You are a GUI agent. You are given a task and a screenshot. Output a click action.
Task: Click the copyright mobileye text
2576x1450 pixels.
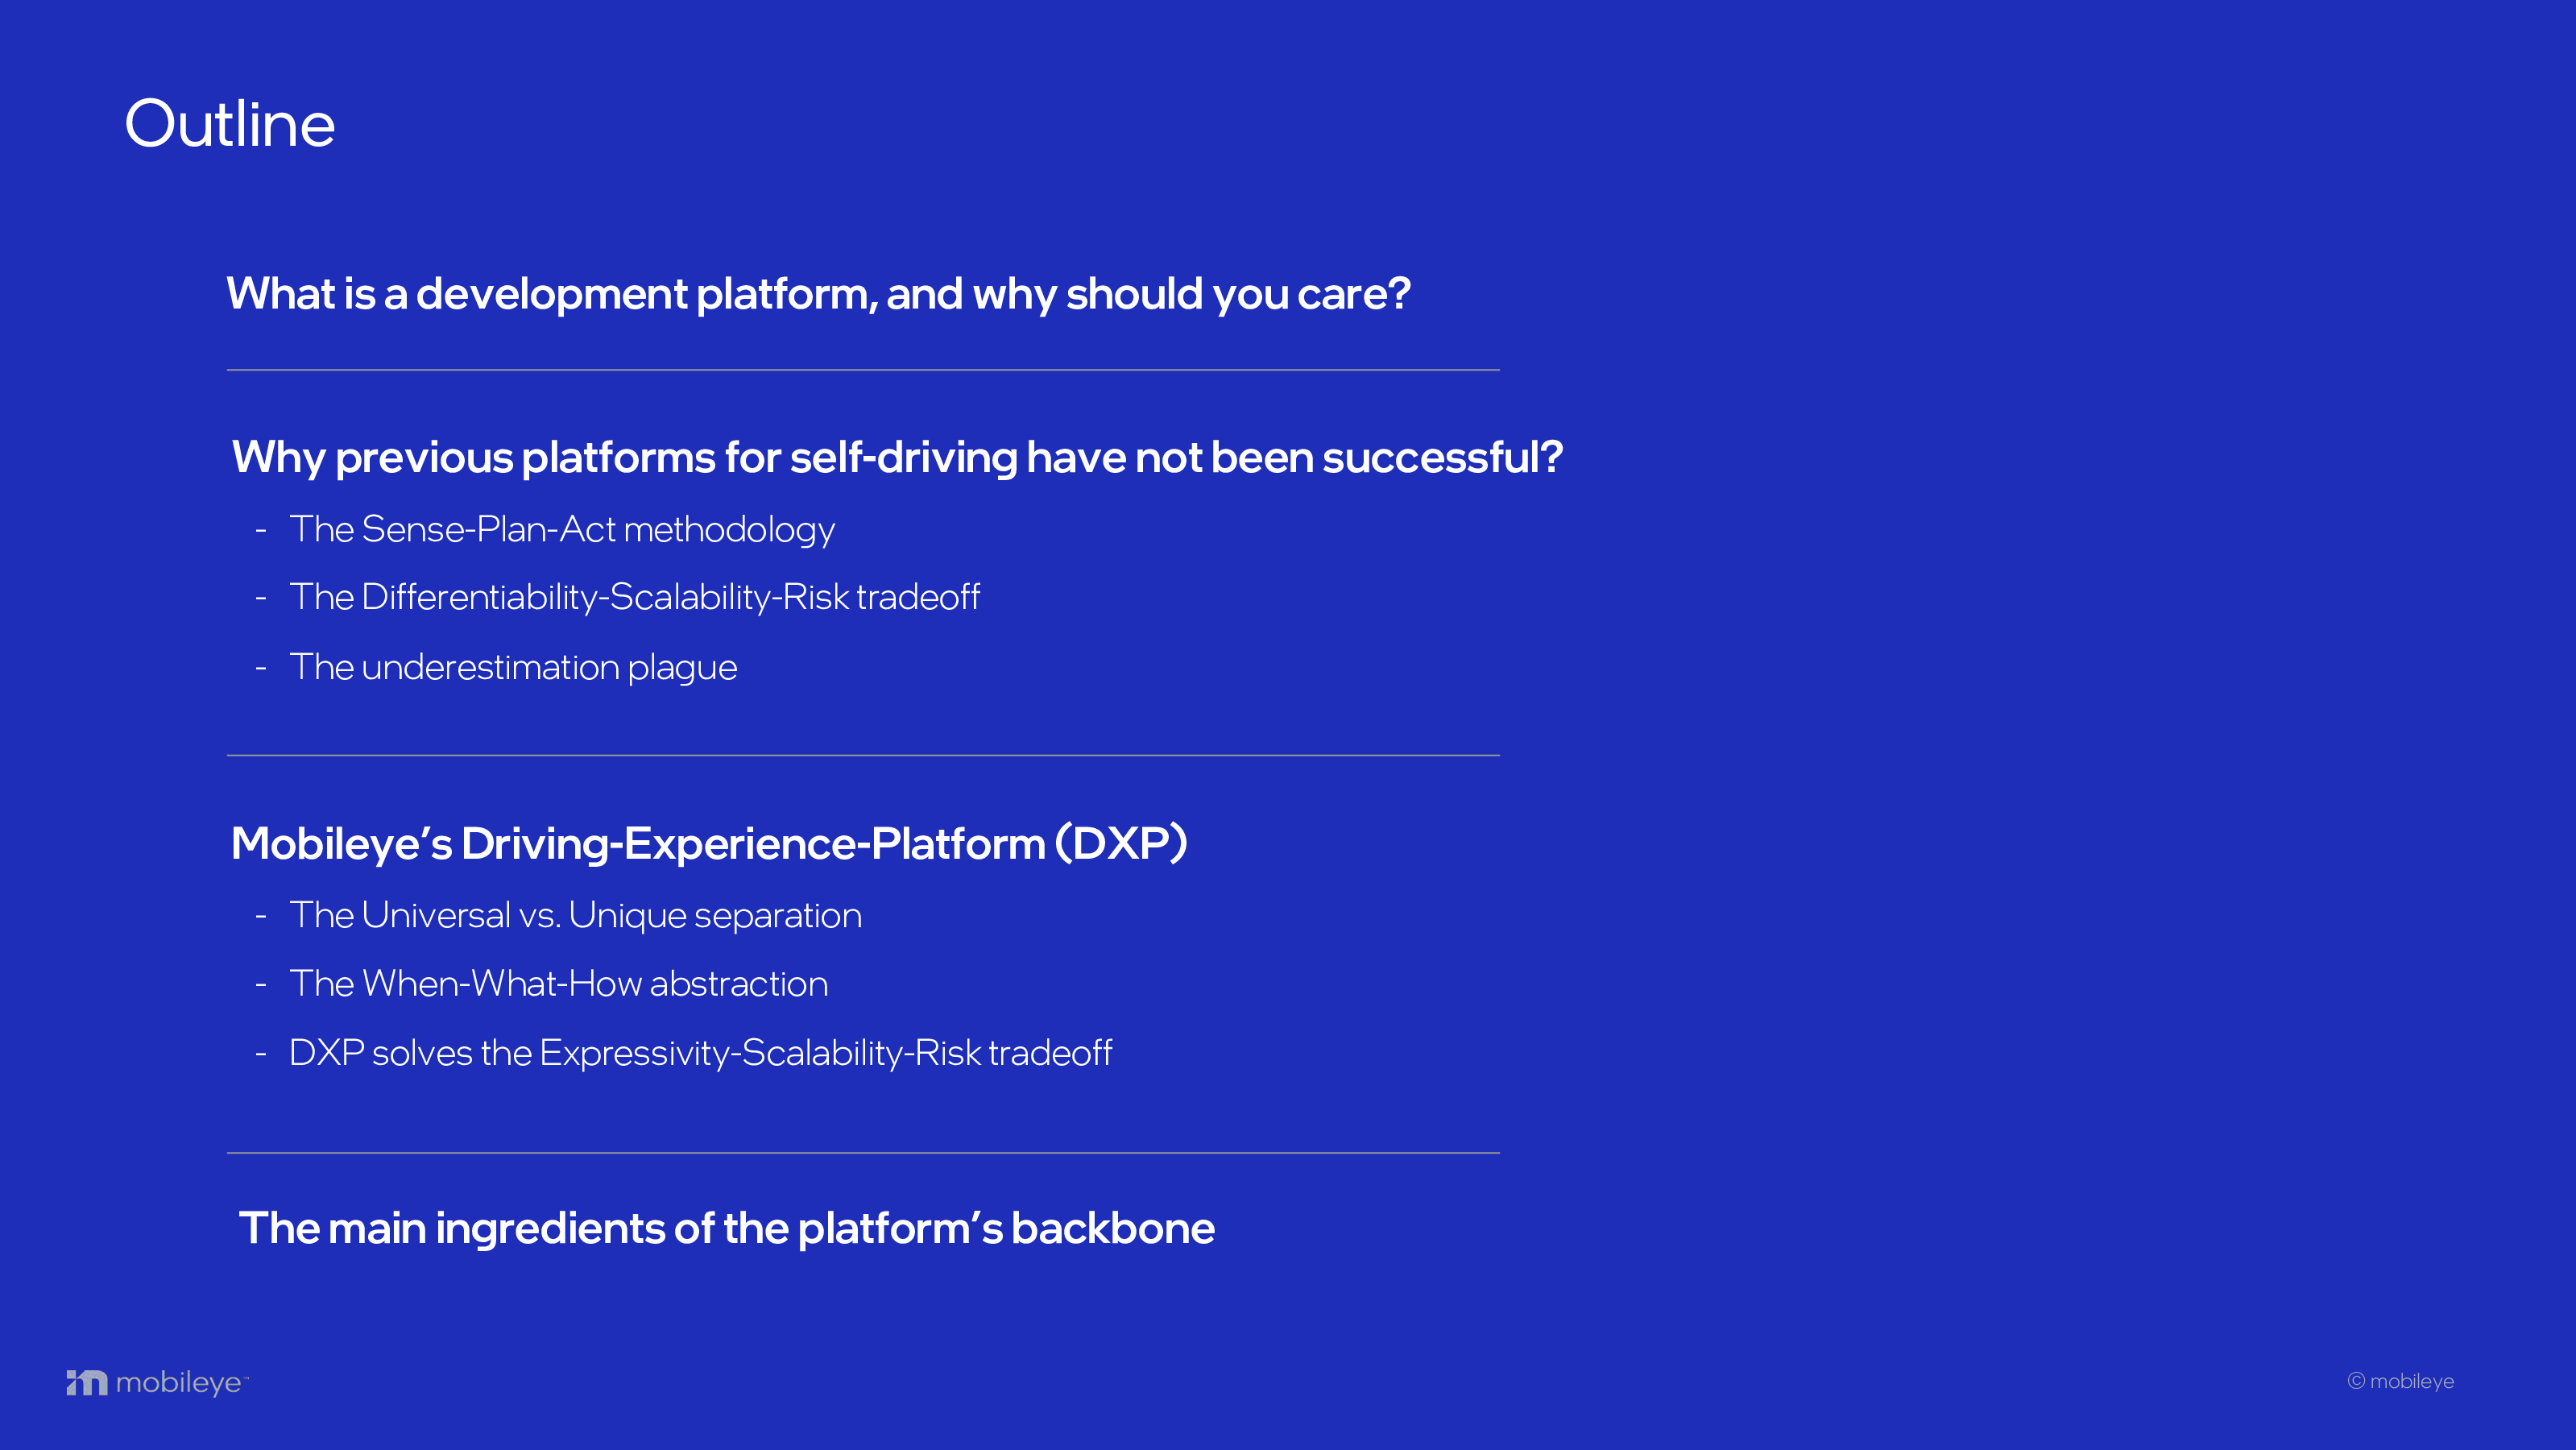2400,1381
